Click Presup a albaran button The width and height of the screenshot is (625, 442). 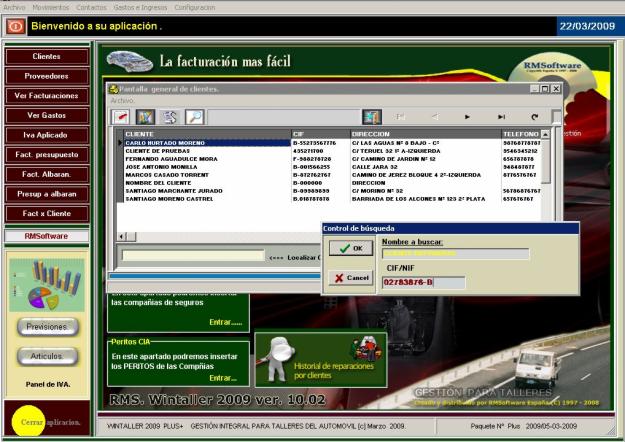pos(47,194)
